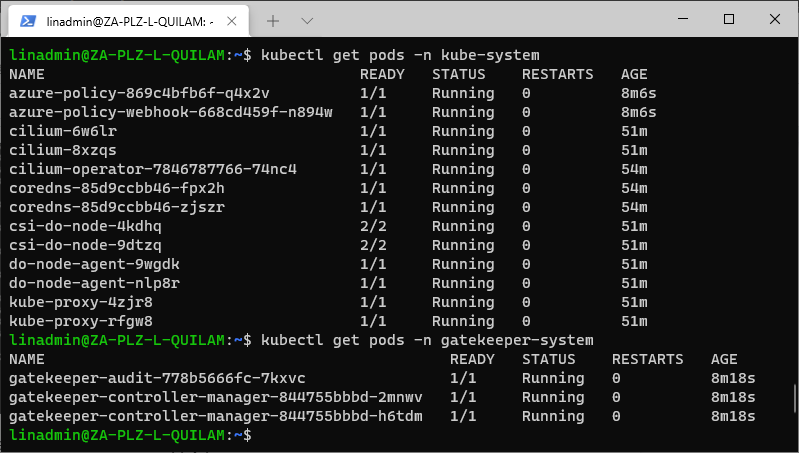Click pod name kube-proxy-rfgw8
Image resolution: width=799 pixels, height=453 pixels.
81,321
